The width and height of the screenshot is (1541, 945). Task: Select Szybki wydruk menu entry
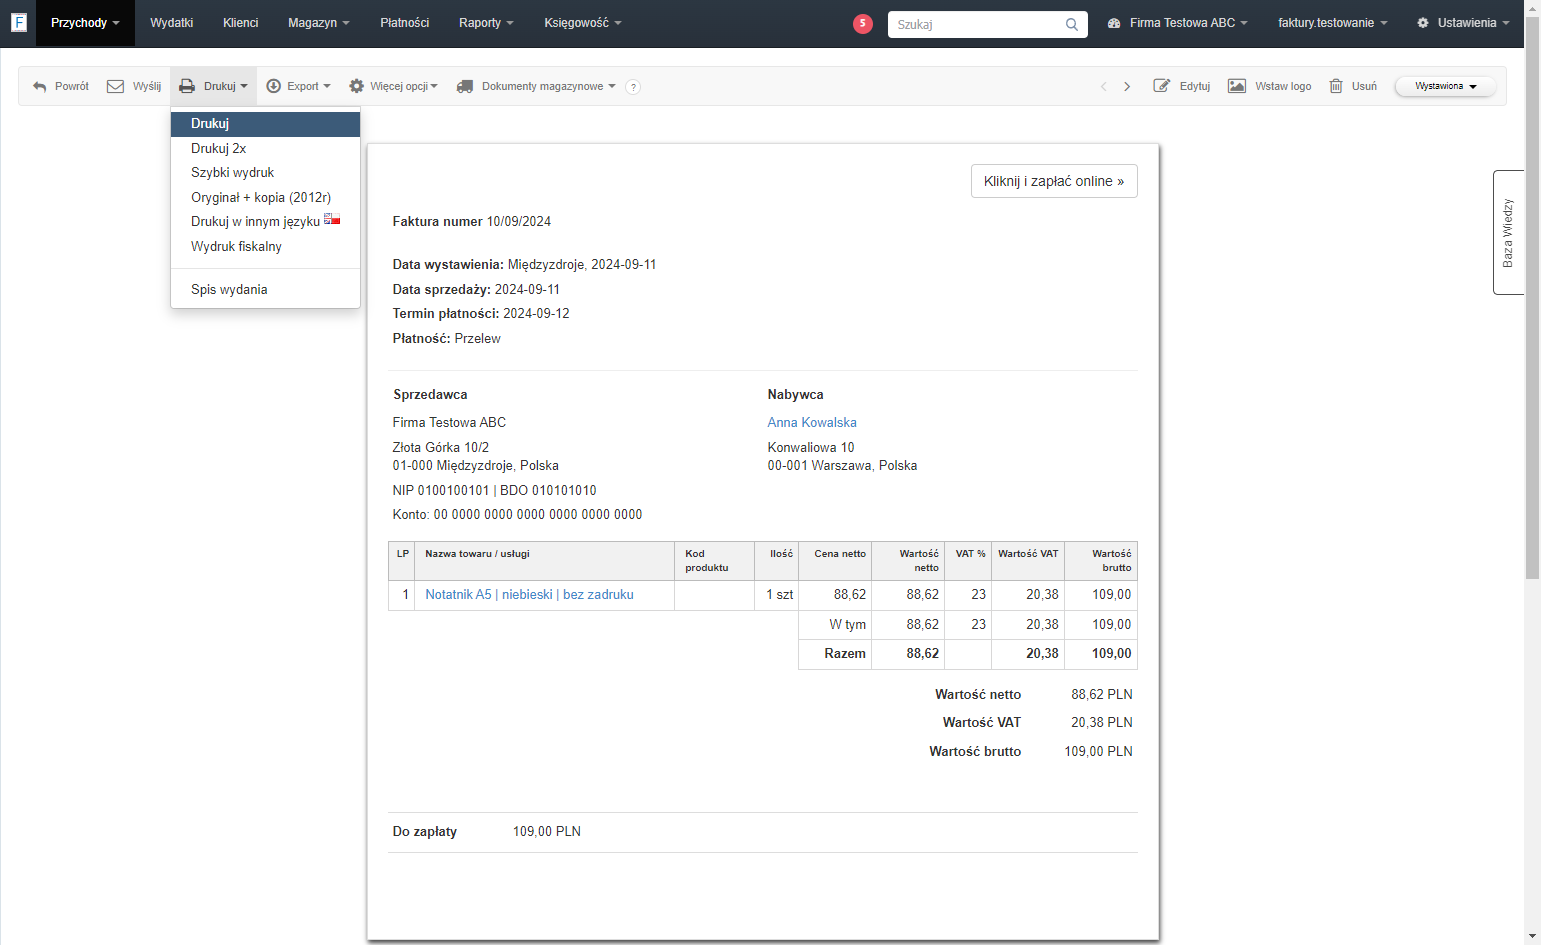[x=265, y=173]
